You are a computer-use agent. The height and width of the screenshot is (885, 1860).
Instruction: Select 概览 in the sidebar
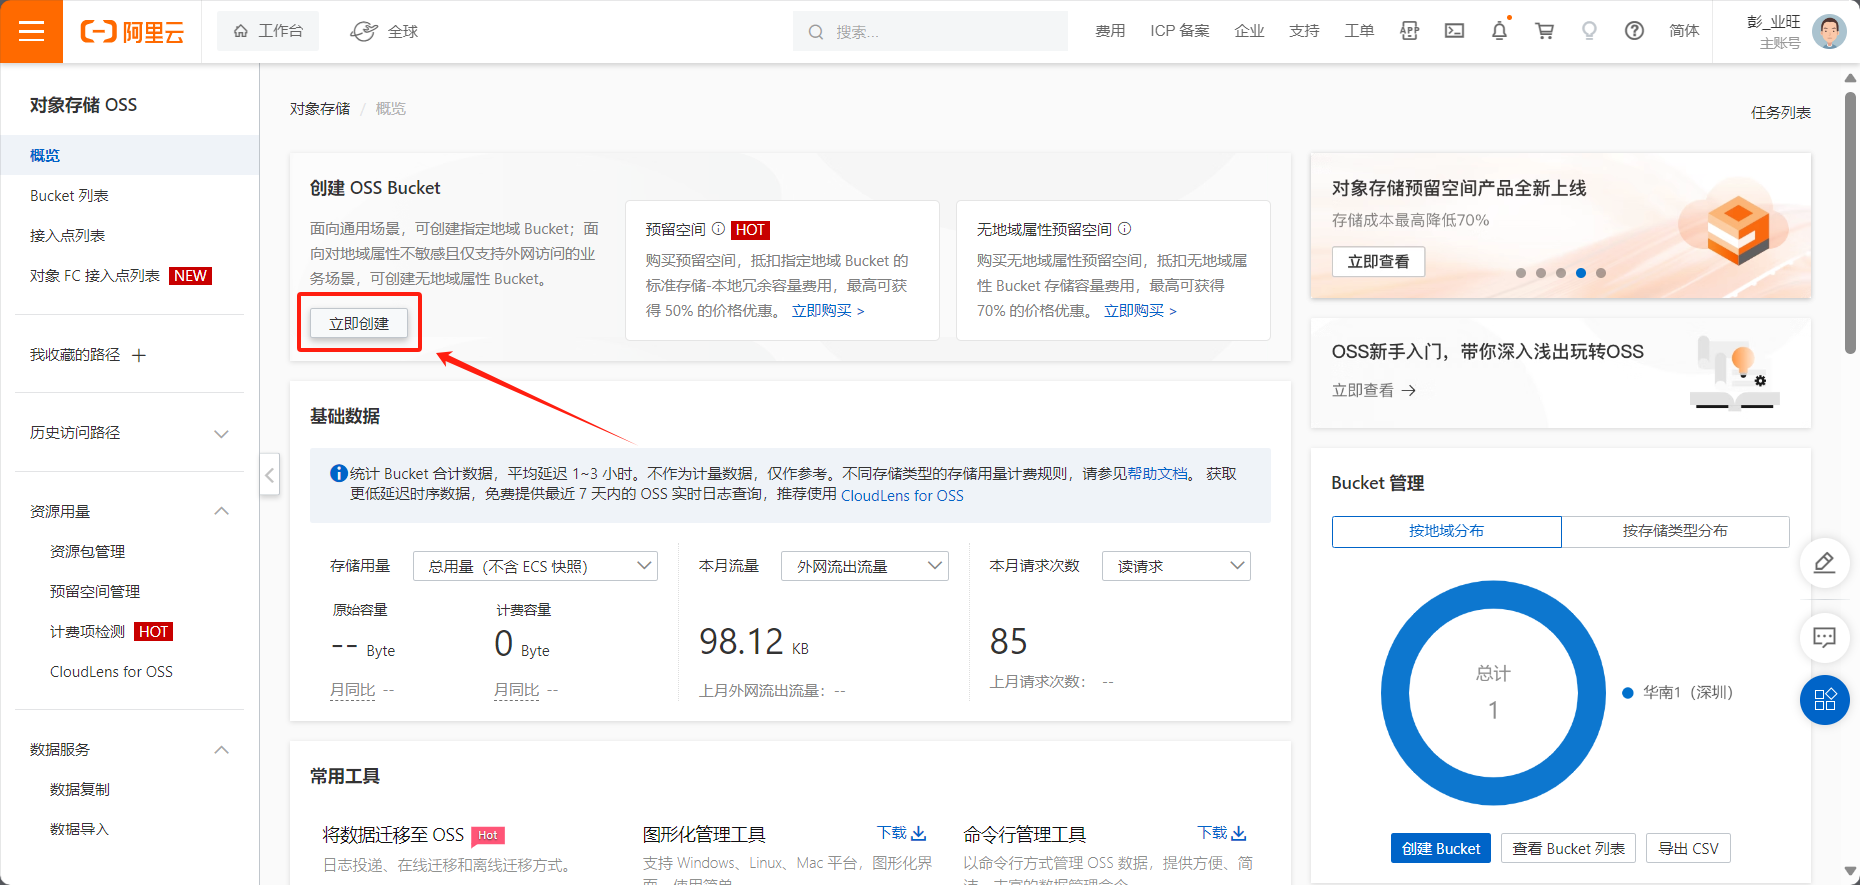point(130,155)
